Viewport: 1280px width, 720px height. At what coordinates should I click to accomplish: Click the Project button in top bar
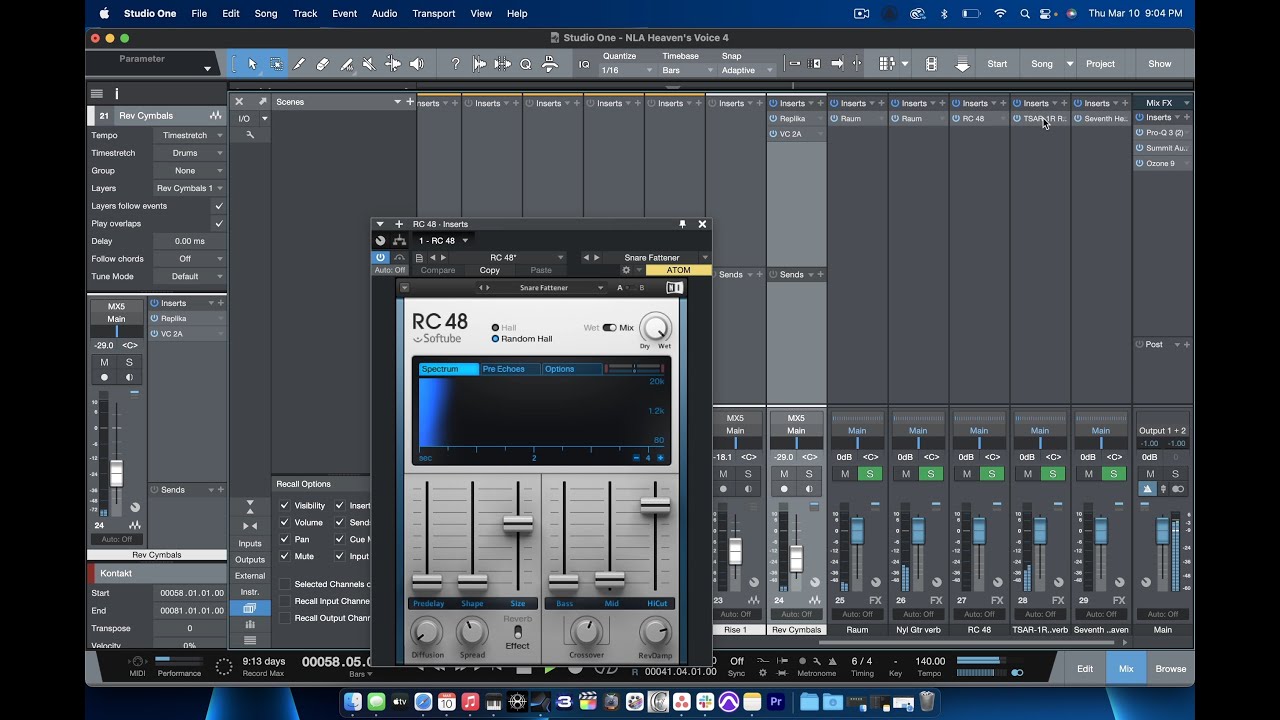tap(1100, 64)
